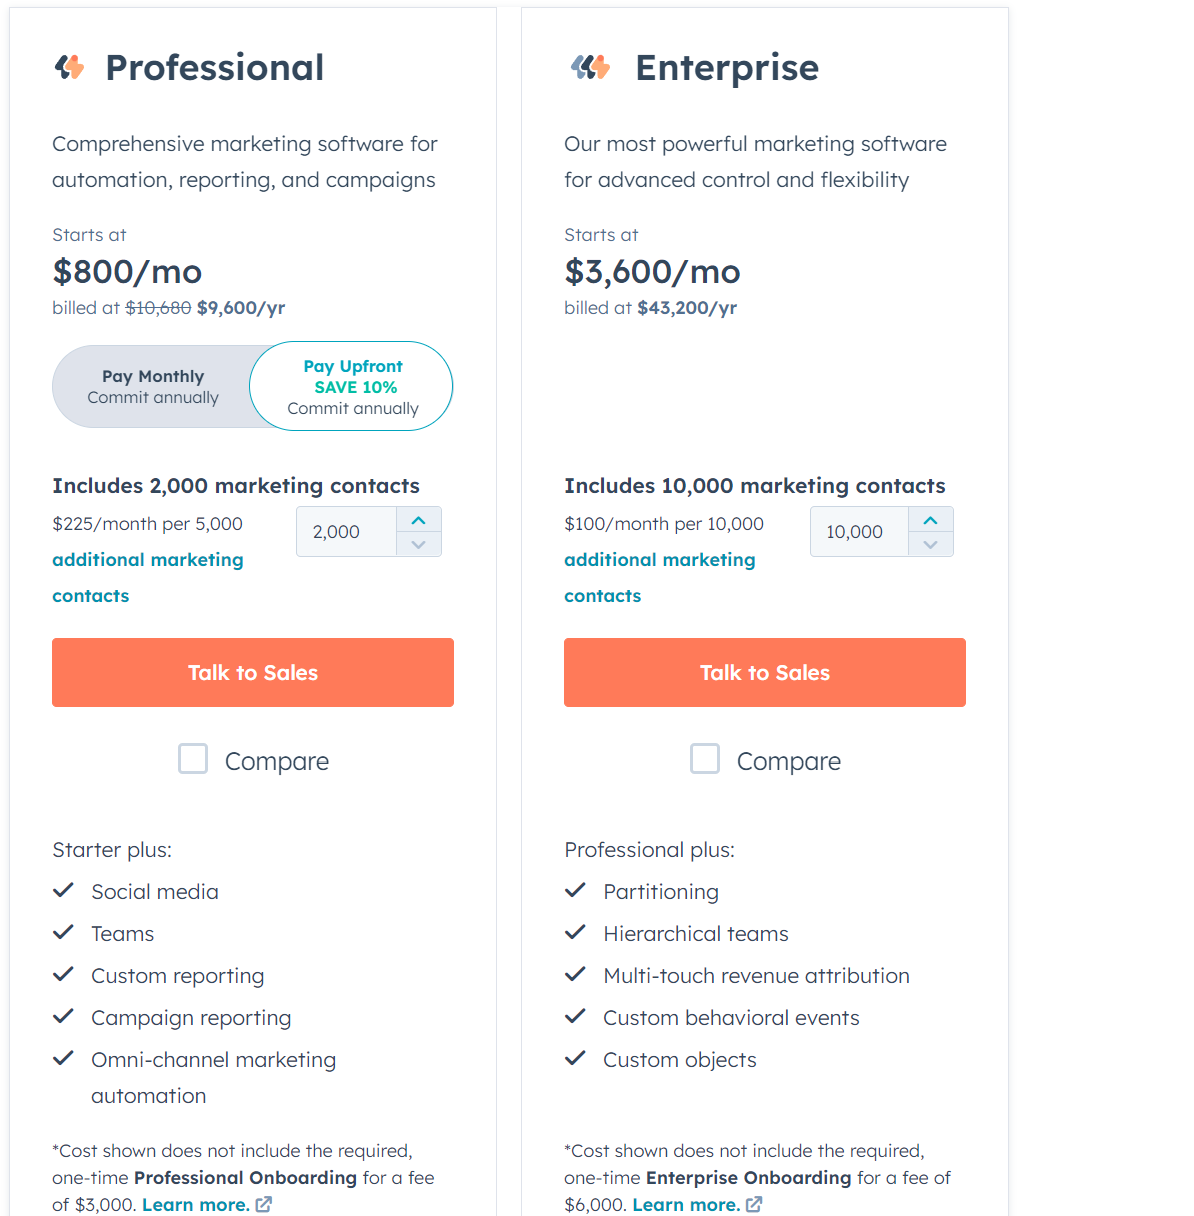Click Learn more about Enterprise Onboarding
Screen dimensions: 1194x1216
click(x=686, y=1204)
